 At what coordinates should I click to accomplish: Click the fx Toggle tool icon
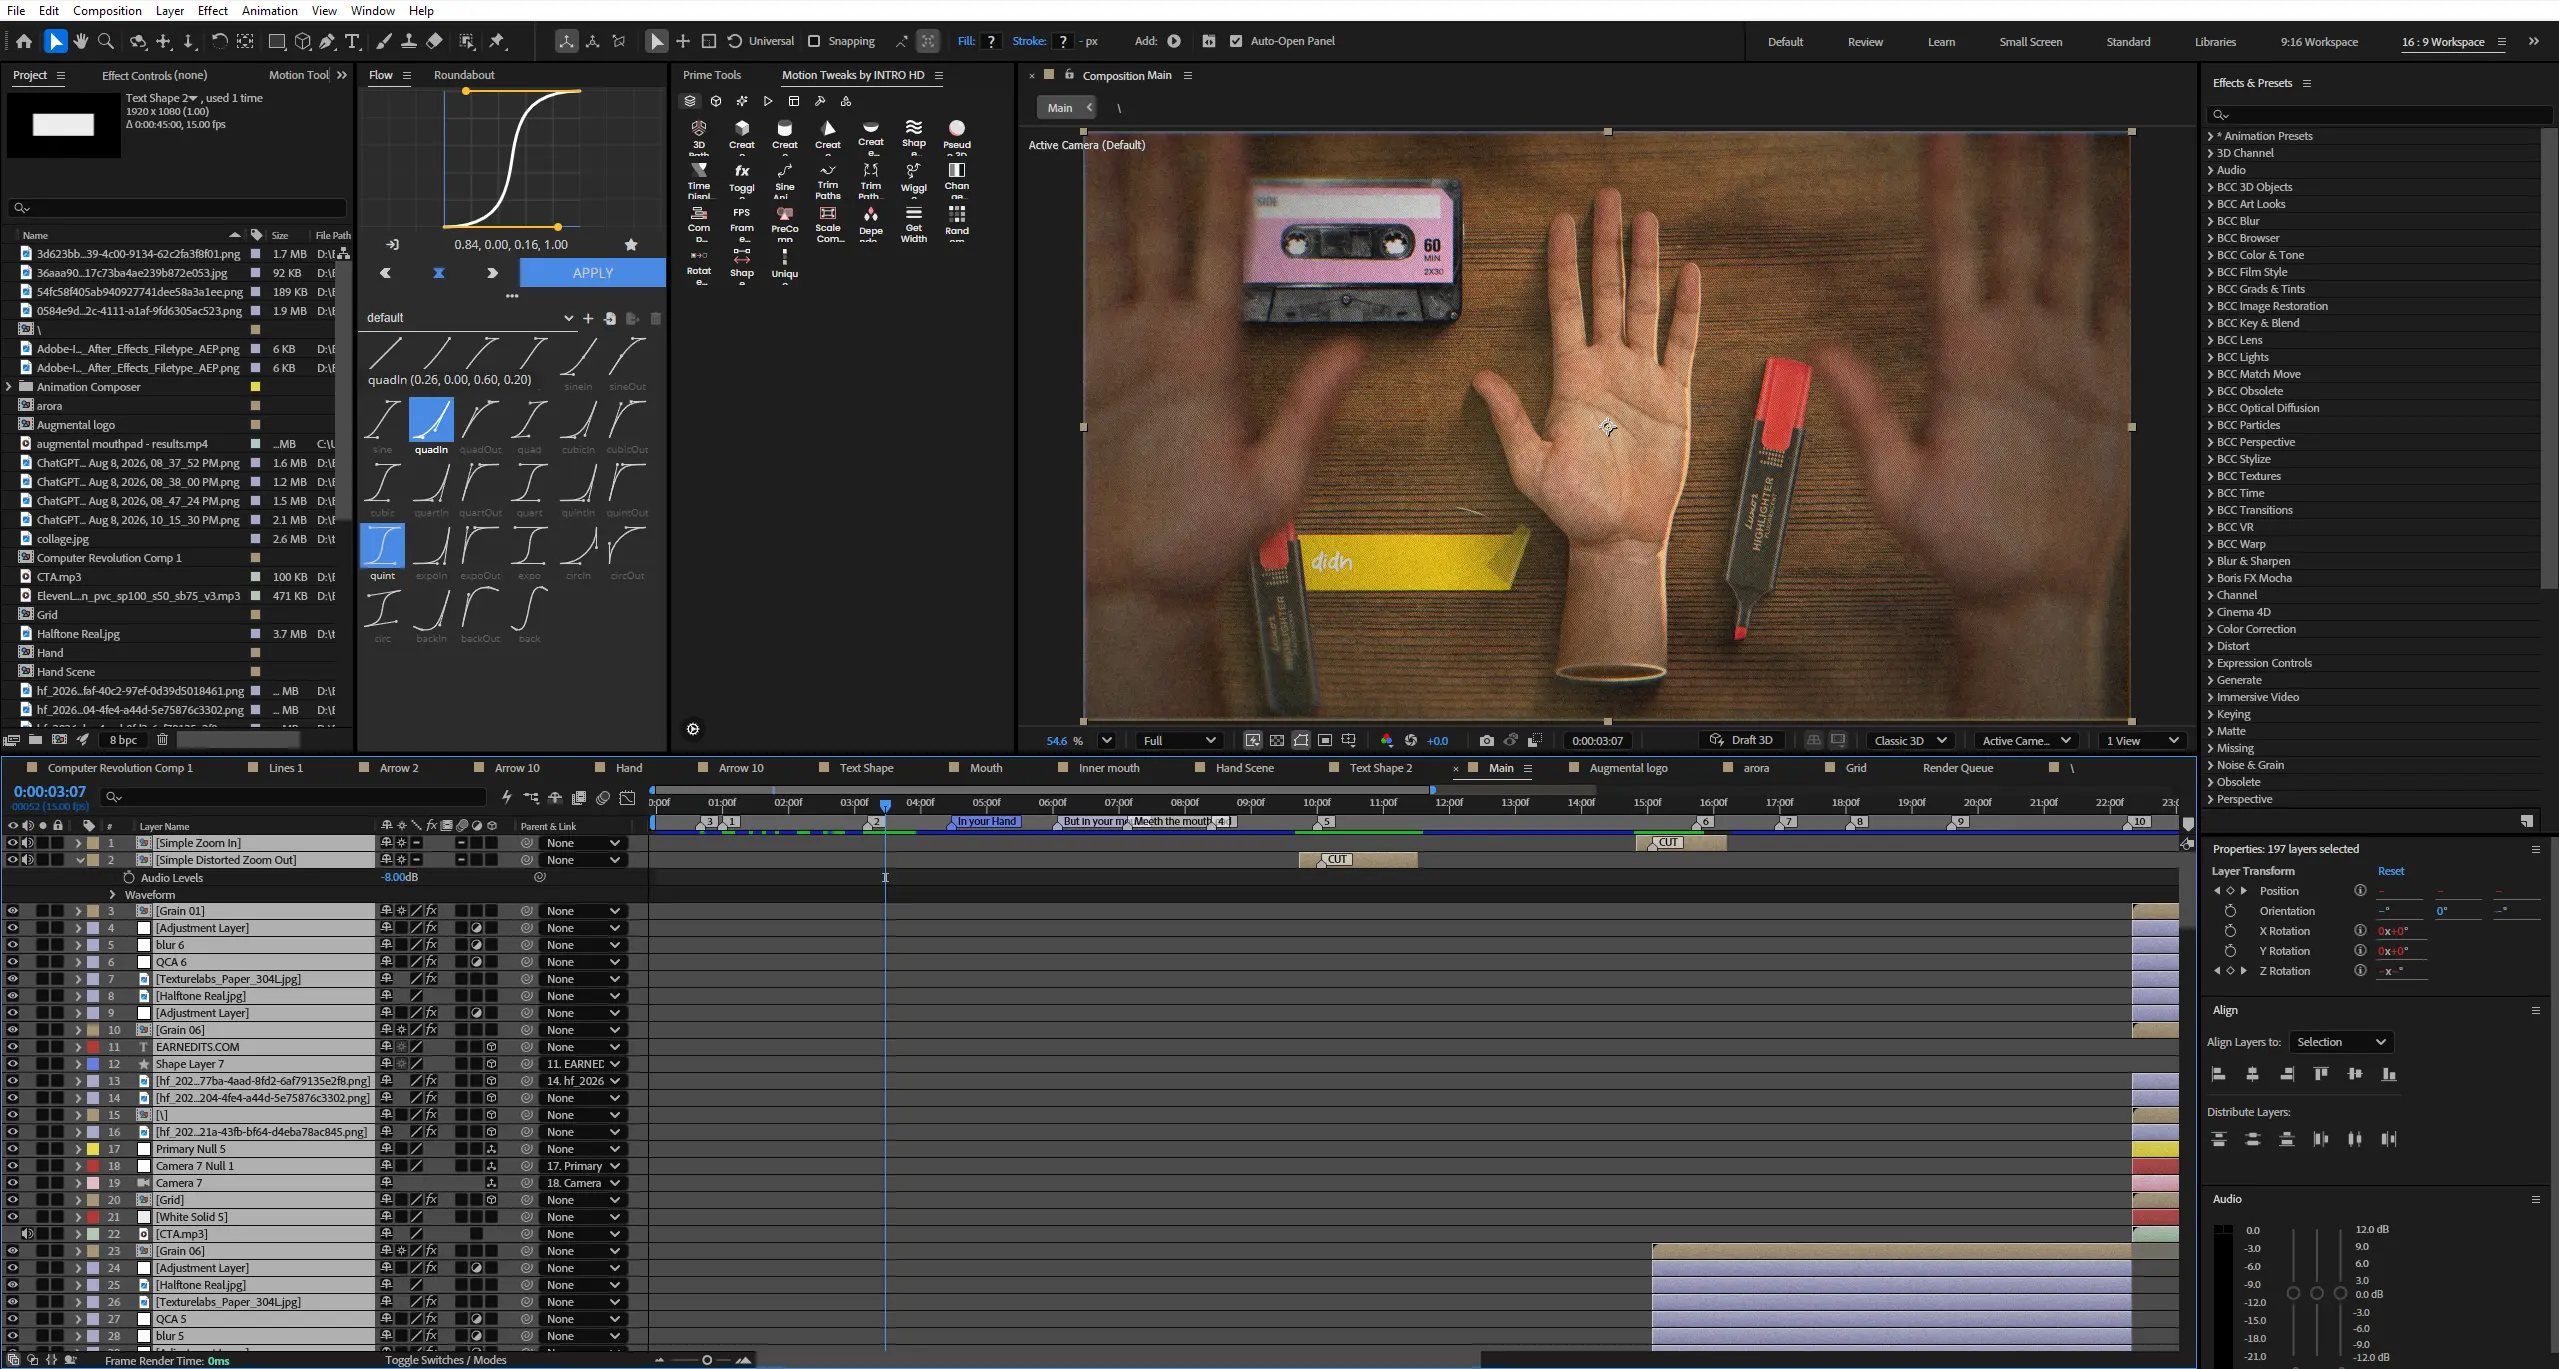pos(742,177)
